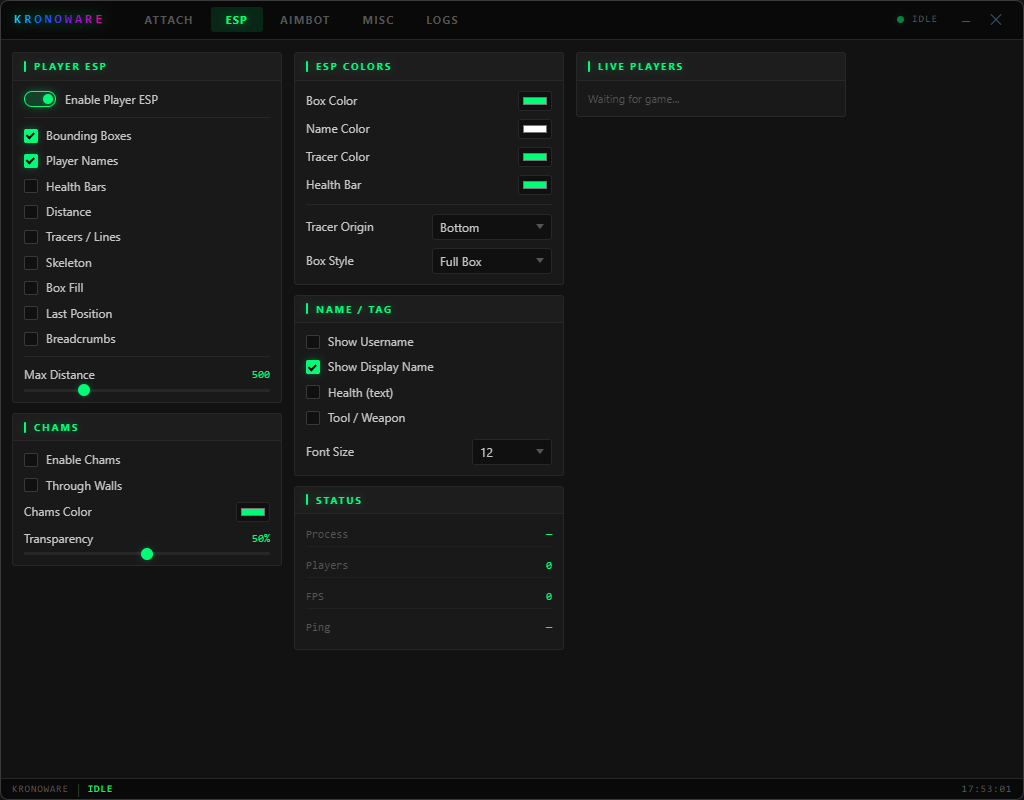This screenshot has height=800, width=1024.
Task: Check the Enable Chams box
Action: point(31,460)
